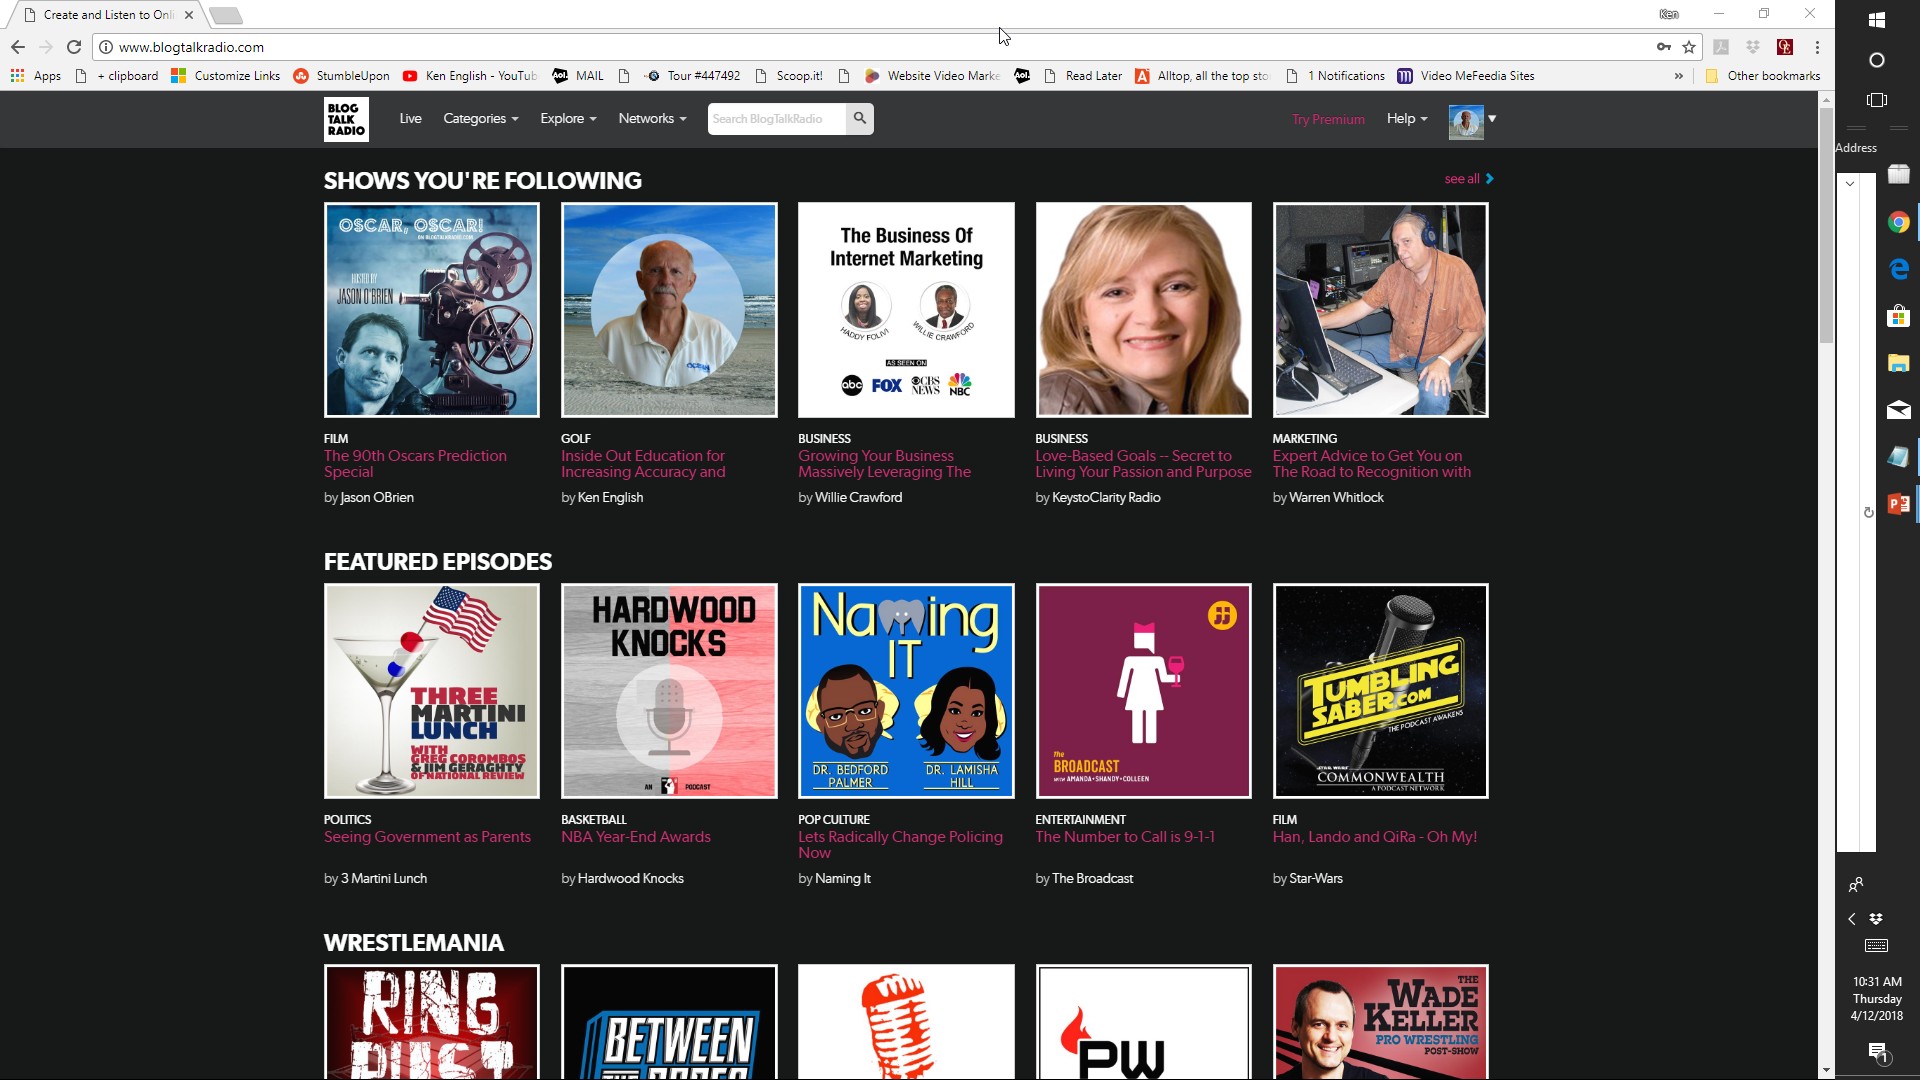Click the browser address bar
This screenshot has height=1080, width=1920.
(x=880, y=47)
